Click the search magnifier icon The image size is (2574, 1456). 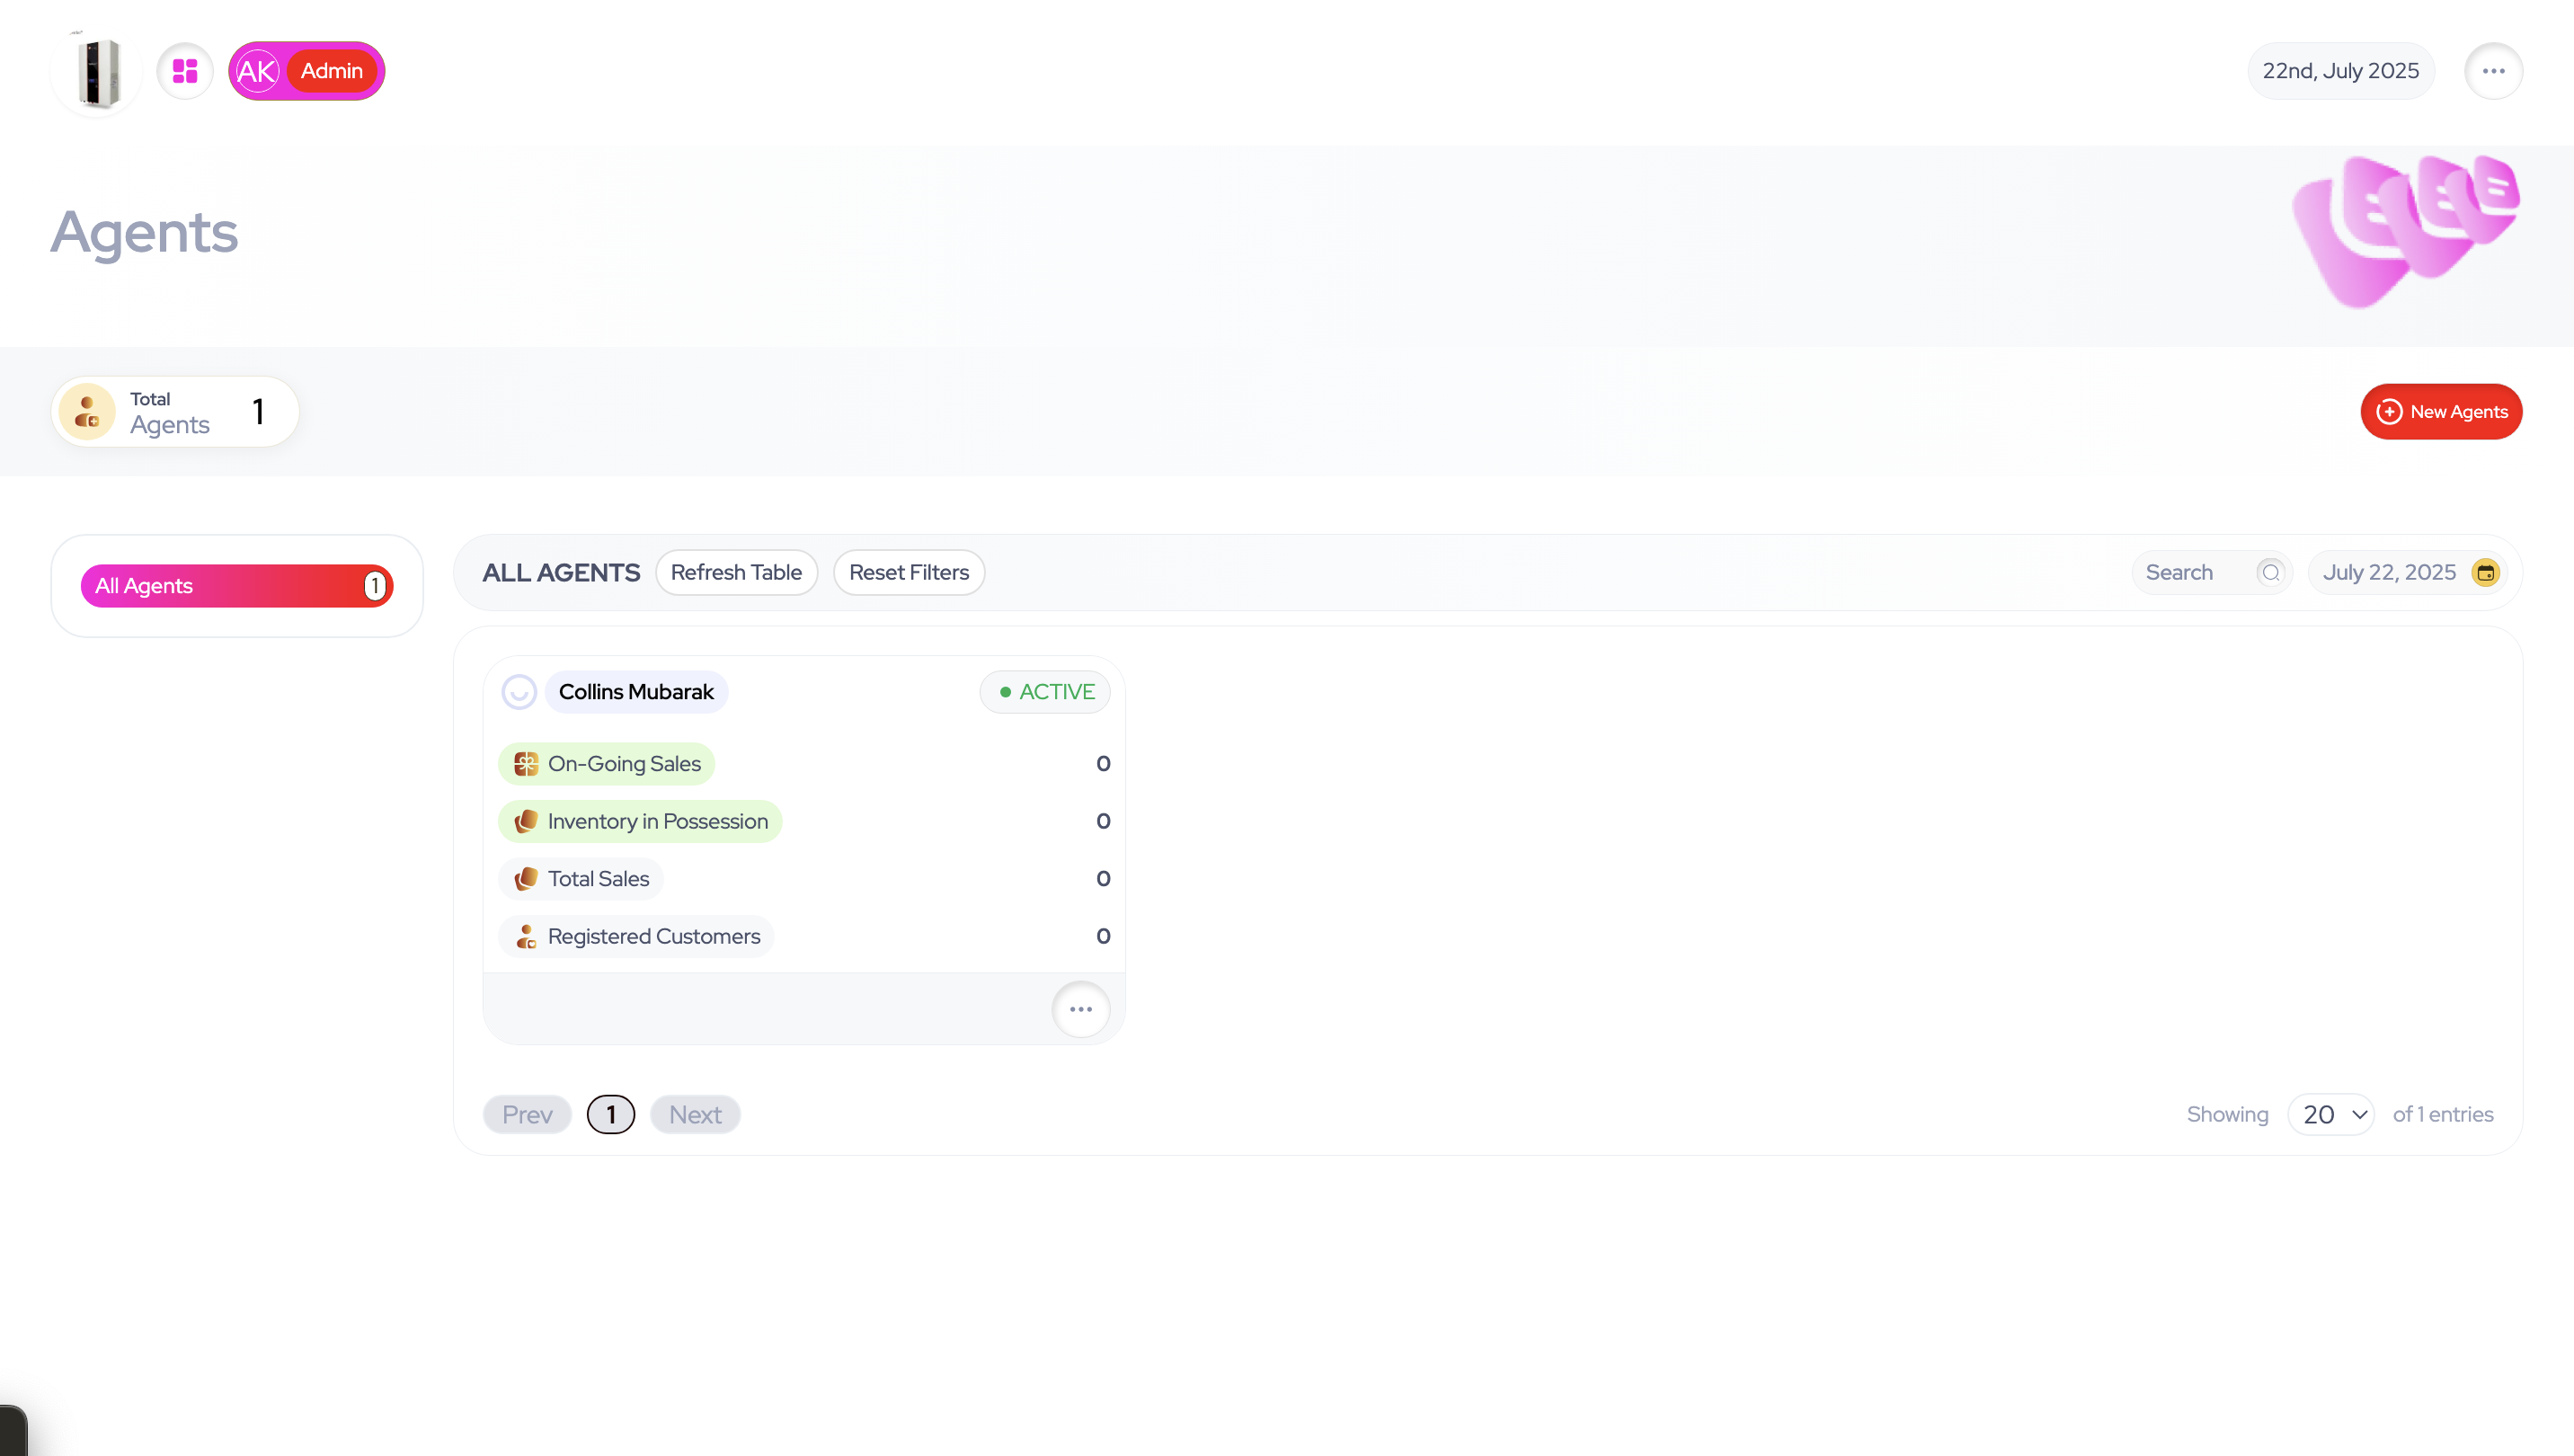[2270, 573]
